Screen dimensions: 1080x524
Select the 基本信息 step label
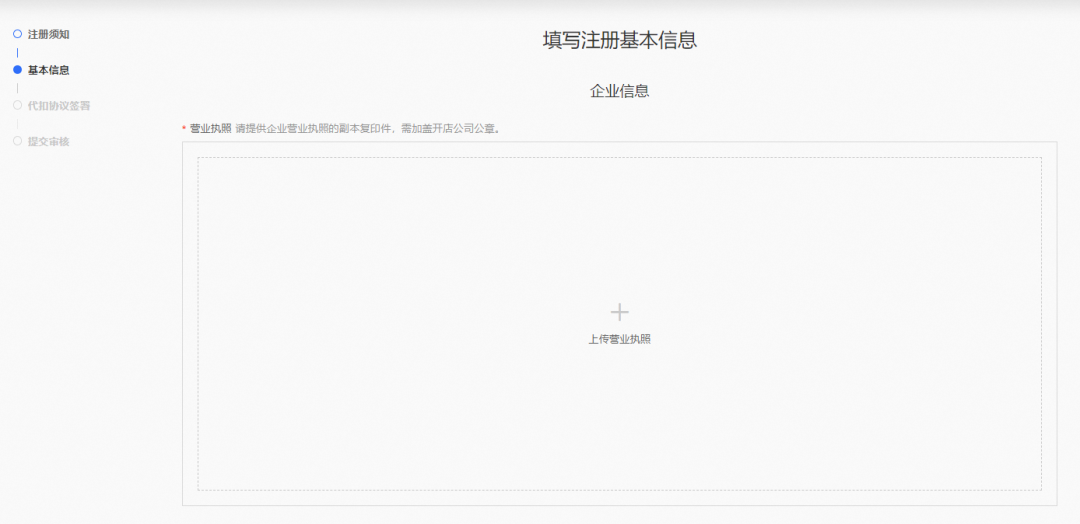click(48, 70)
